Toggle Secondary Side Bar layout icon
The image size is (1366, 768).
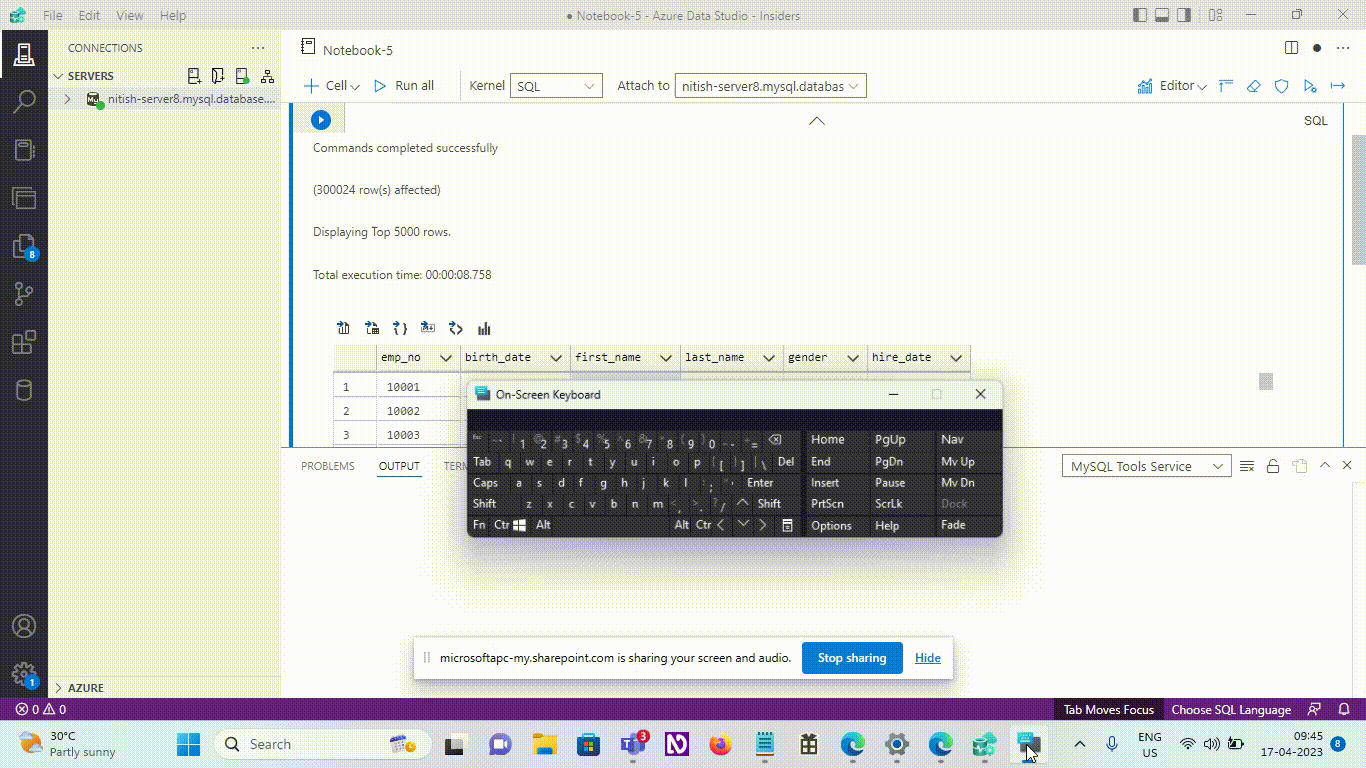click(x=1185, y=15)
